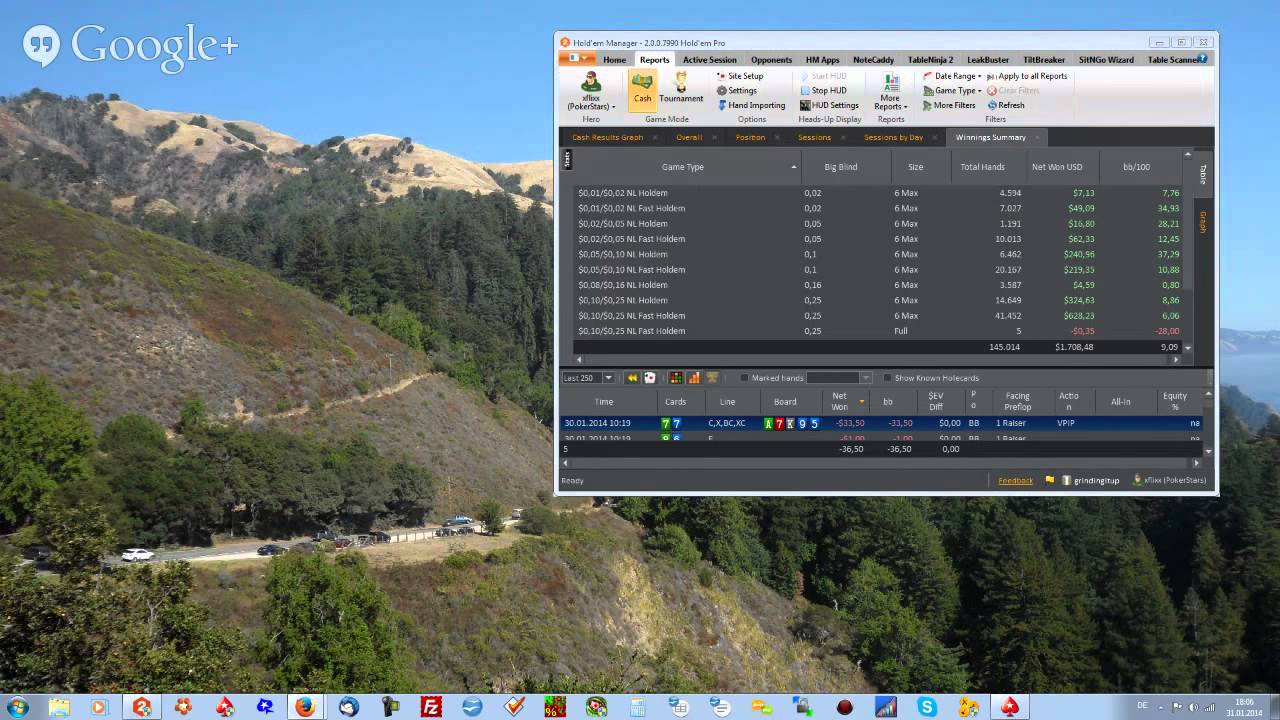The image size is (1280, 720).
Task: Open the vertical Graph side tab
Action: (x=1203, y=222)
